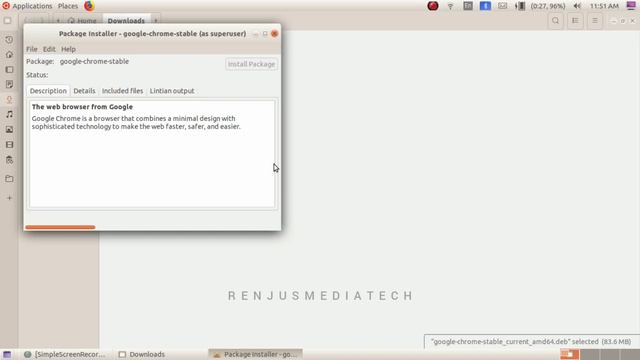Switch to the Included files tab

(x=122, y=91)
